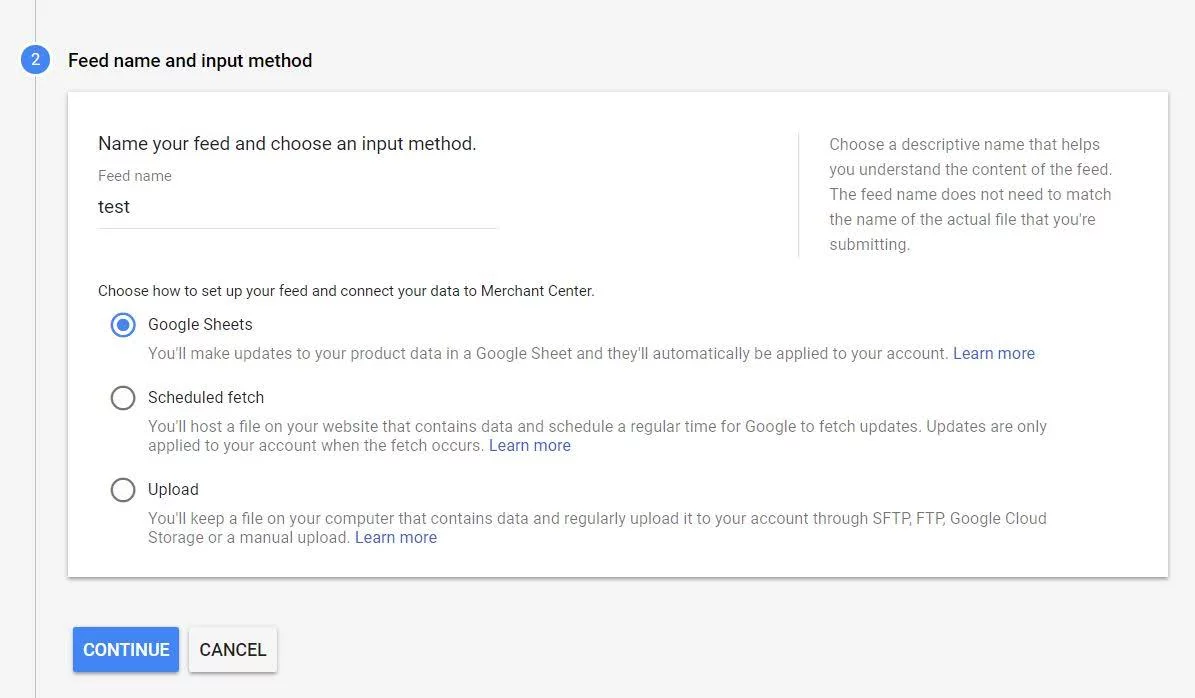Click the descriptive name help text

(969, 194)
